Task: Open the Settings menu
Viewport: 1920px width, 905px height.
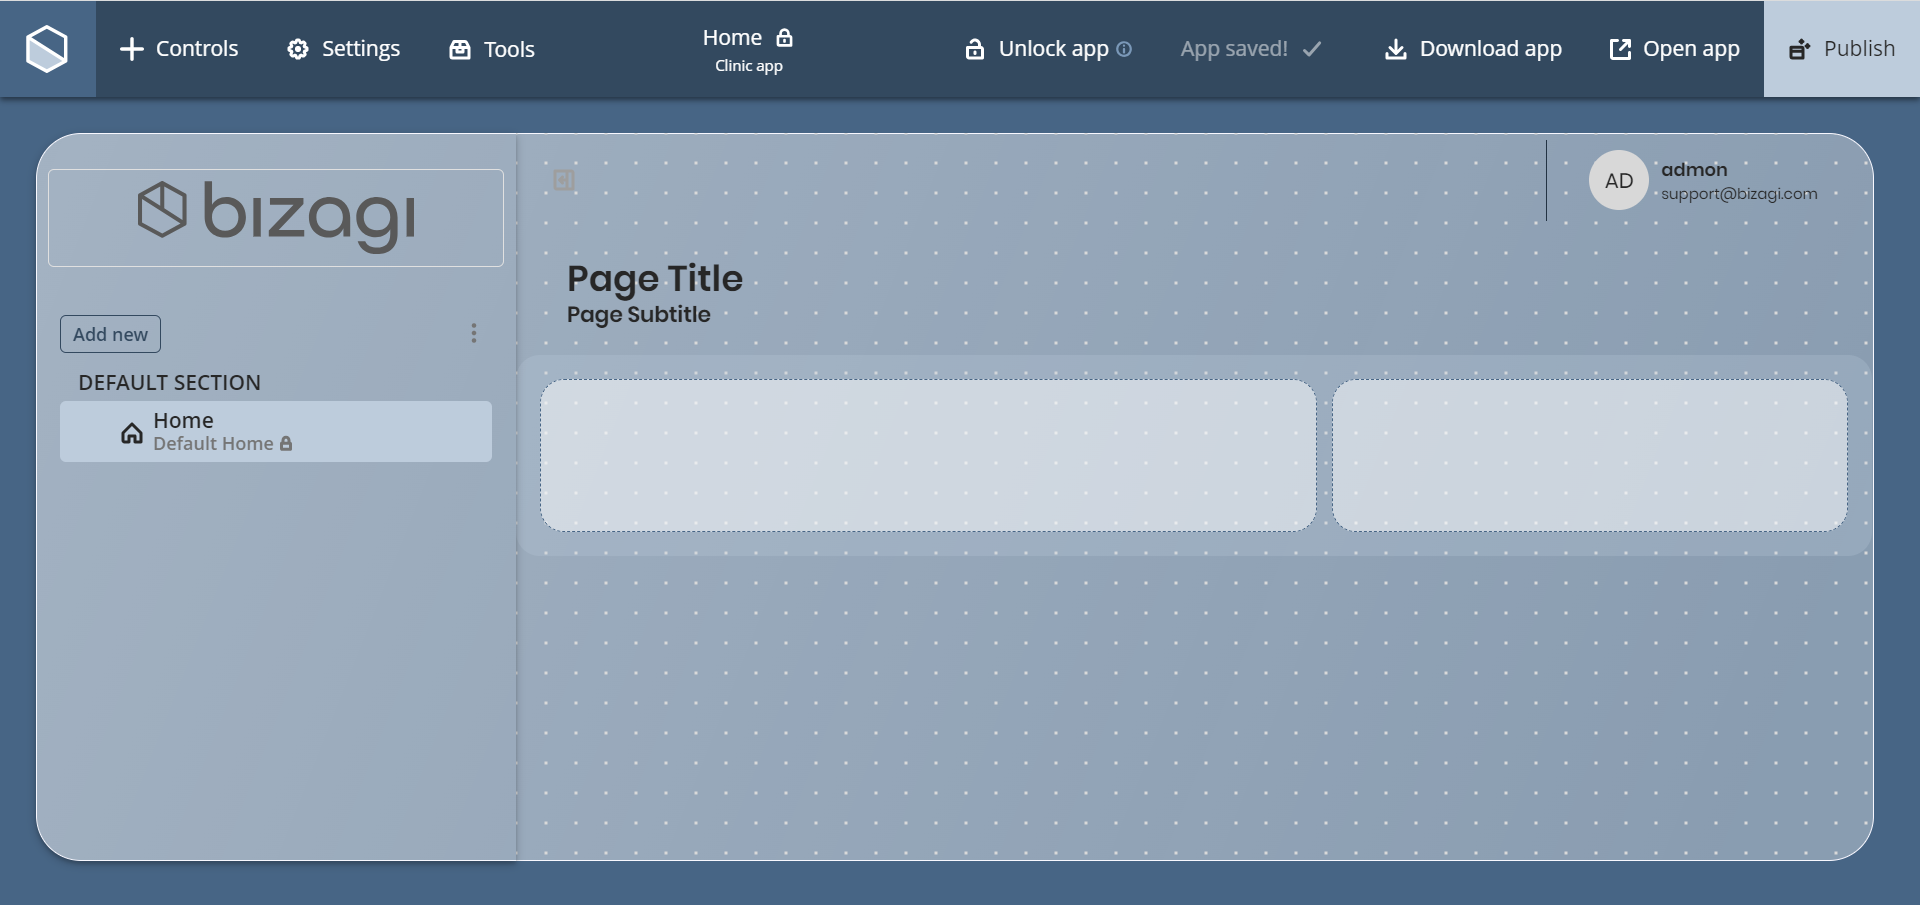Action: tap(343, 49)
